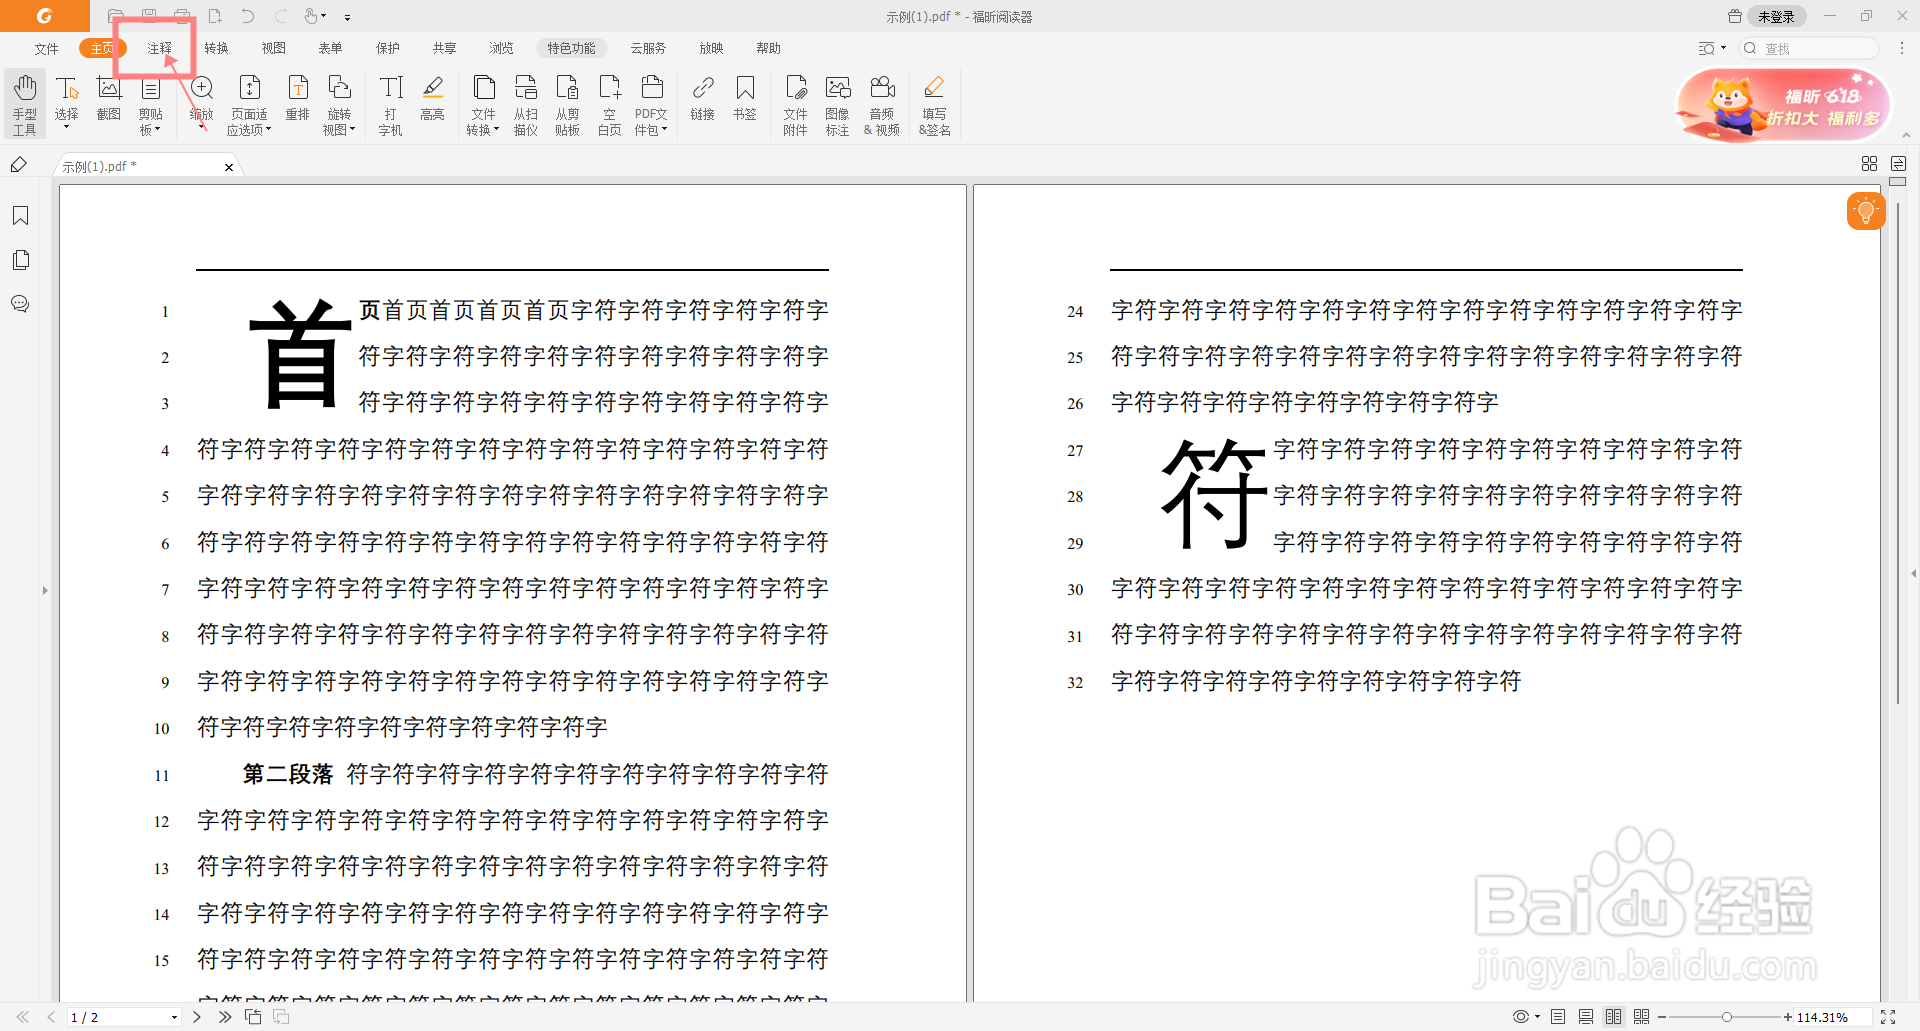This screenshot has width=1920, height=1031.
Task: Create PDF from clipboard (从剪贴板)
Action: 568,104
